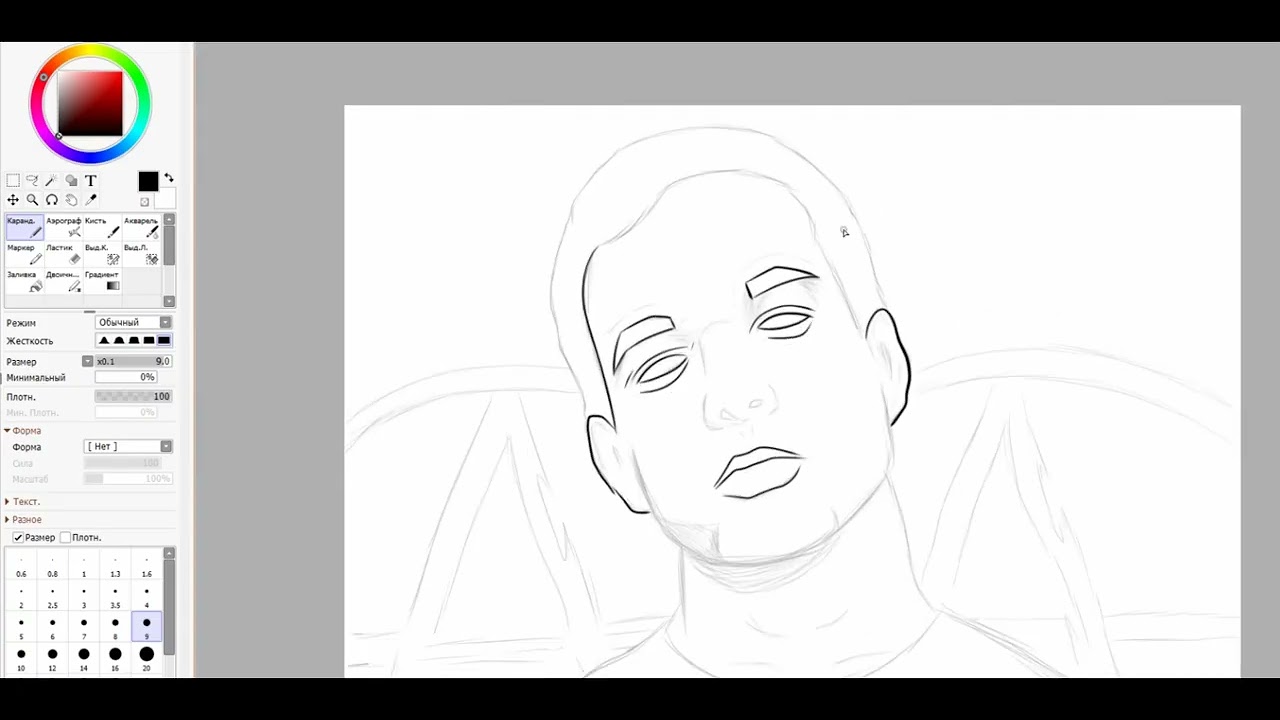Click the white background color swatch

click(x=166, y=199)
